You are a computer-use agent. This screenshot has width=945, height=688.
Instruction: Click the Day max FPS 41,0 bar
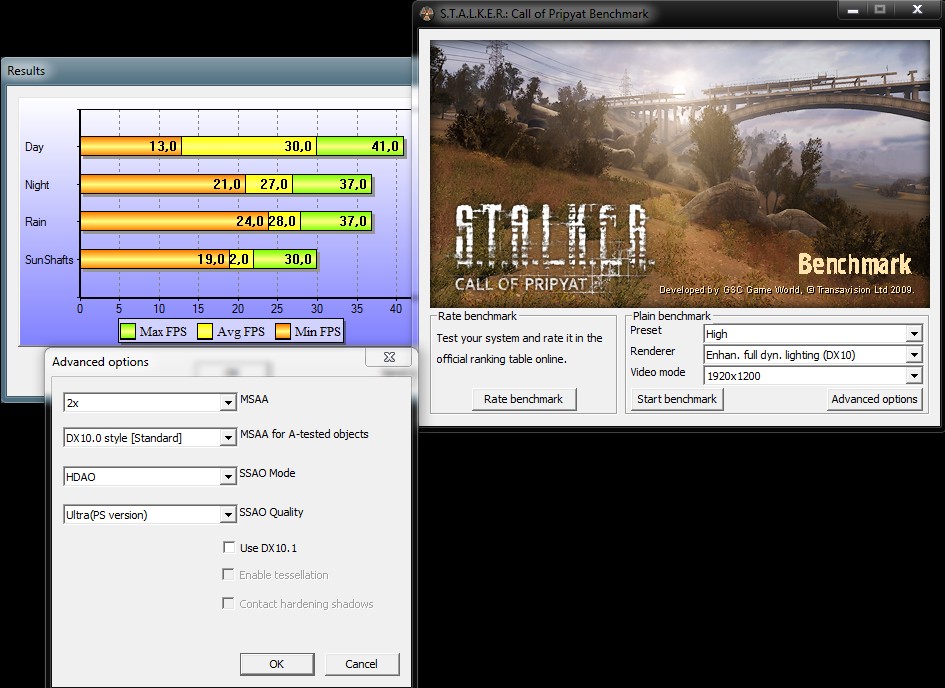(x=360, y=146)
